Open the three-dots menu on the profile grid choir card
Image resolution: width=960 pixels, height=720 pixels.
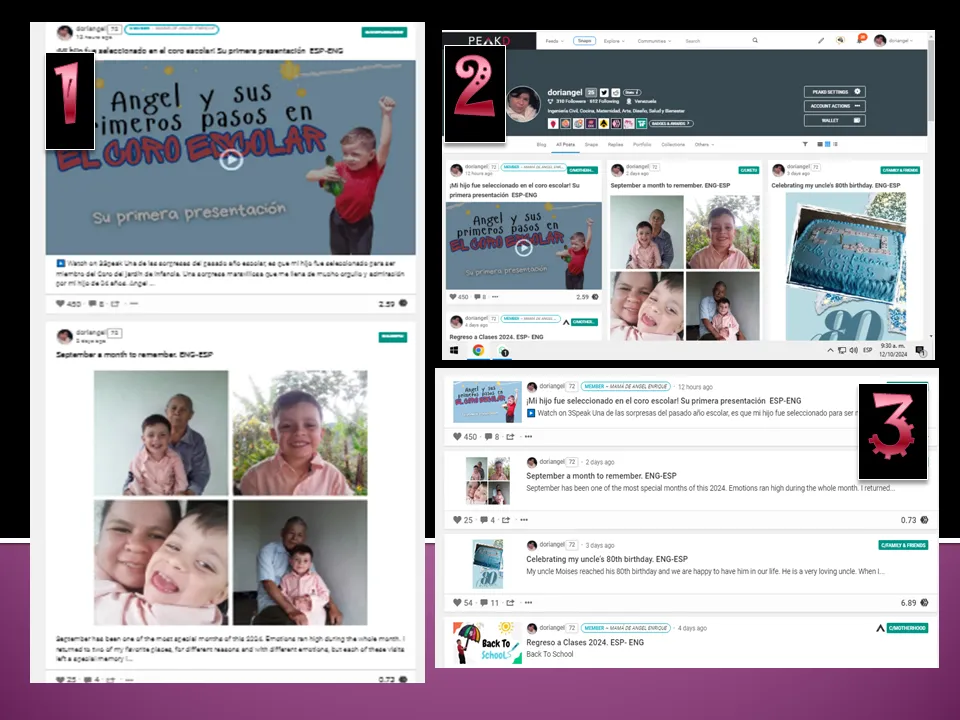495,297
